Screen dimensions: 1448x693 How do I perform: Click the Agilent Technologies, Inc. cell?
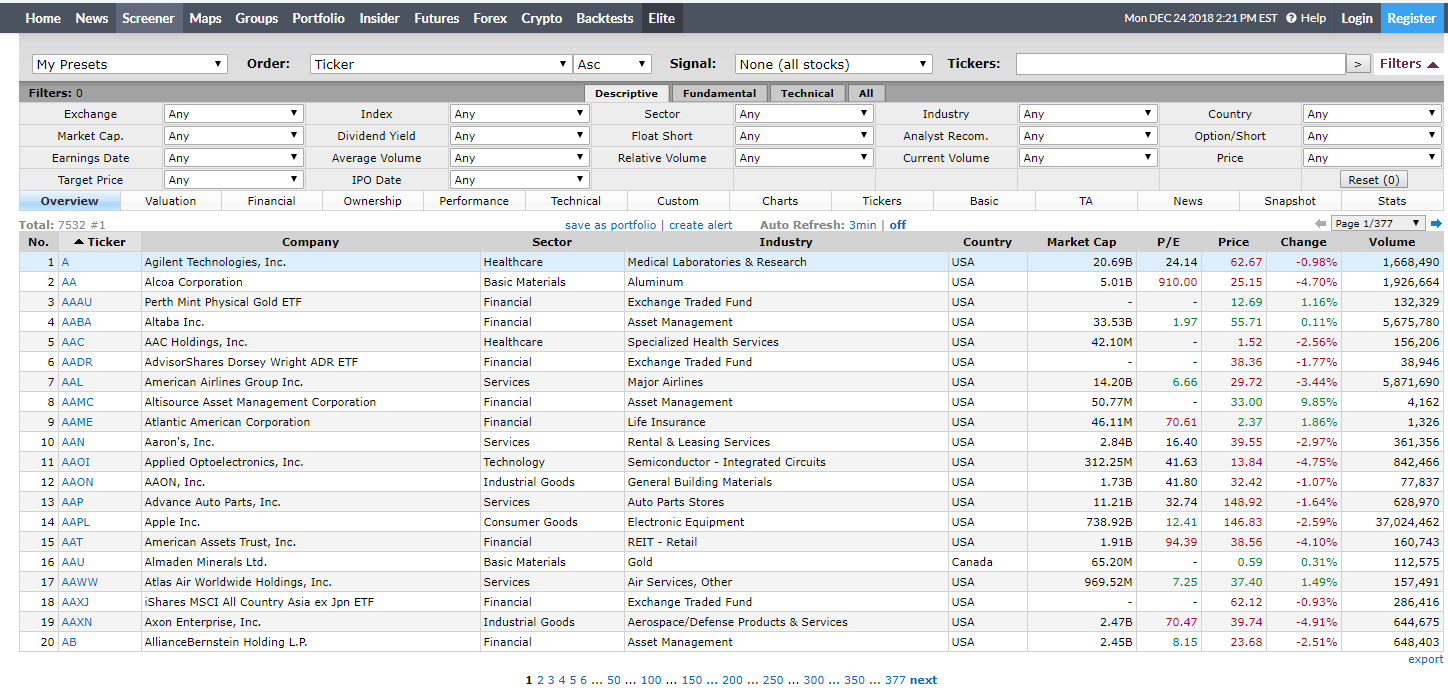click(311, 262)
